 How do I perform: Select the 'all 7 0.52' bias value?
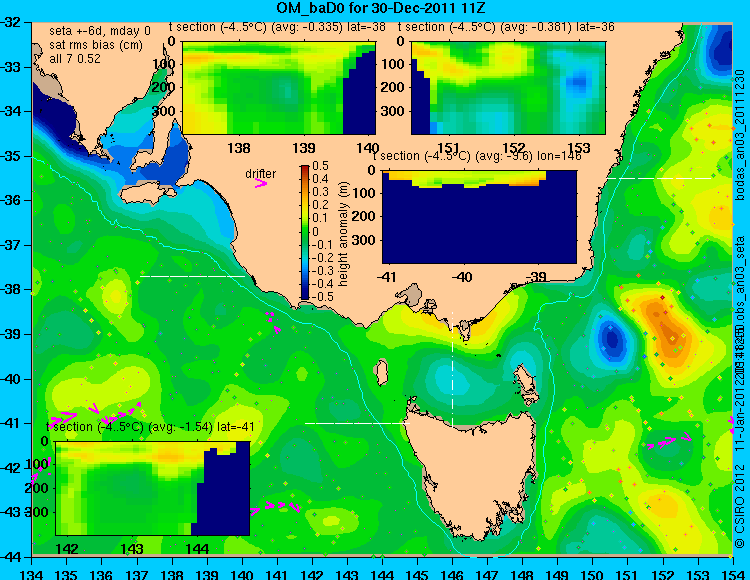(x=75, y=59)
